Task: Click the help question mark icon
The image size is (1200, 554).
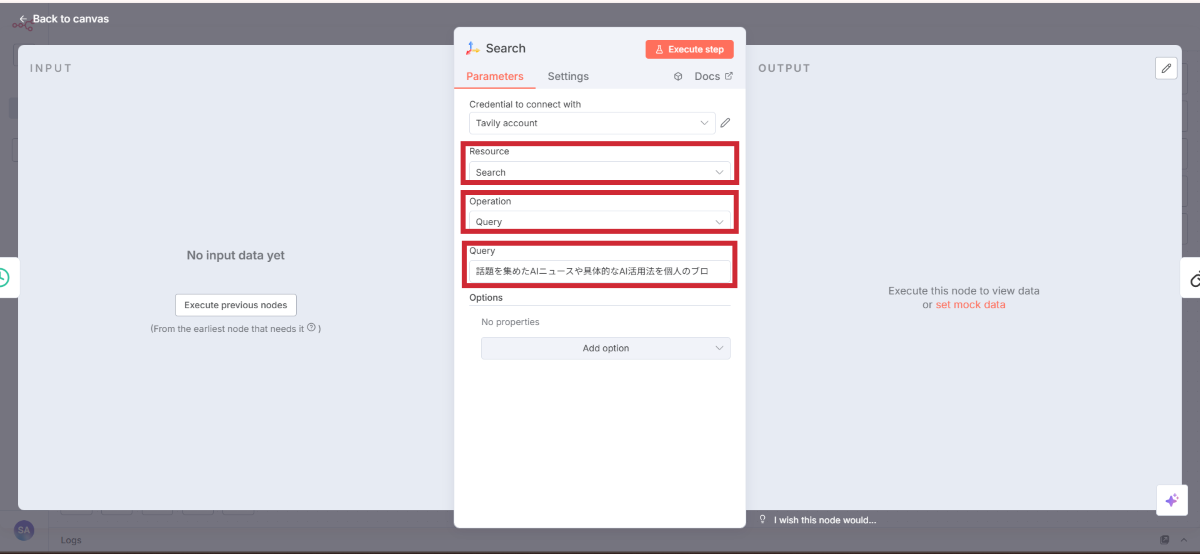Action: pos(311,327)
